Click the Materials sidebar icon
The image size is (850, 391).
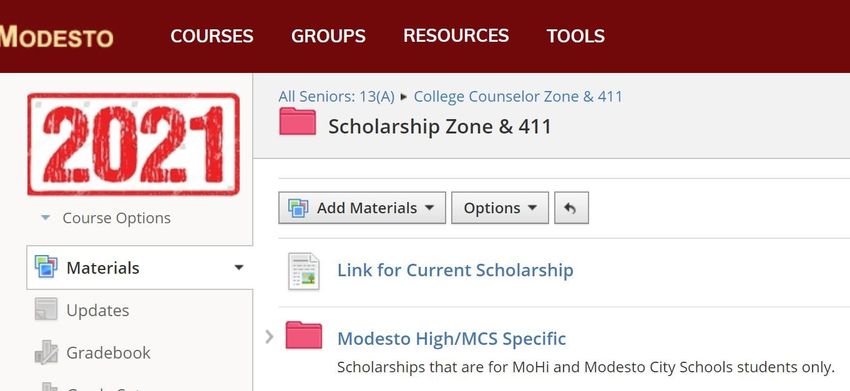(x=46, y=267)
